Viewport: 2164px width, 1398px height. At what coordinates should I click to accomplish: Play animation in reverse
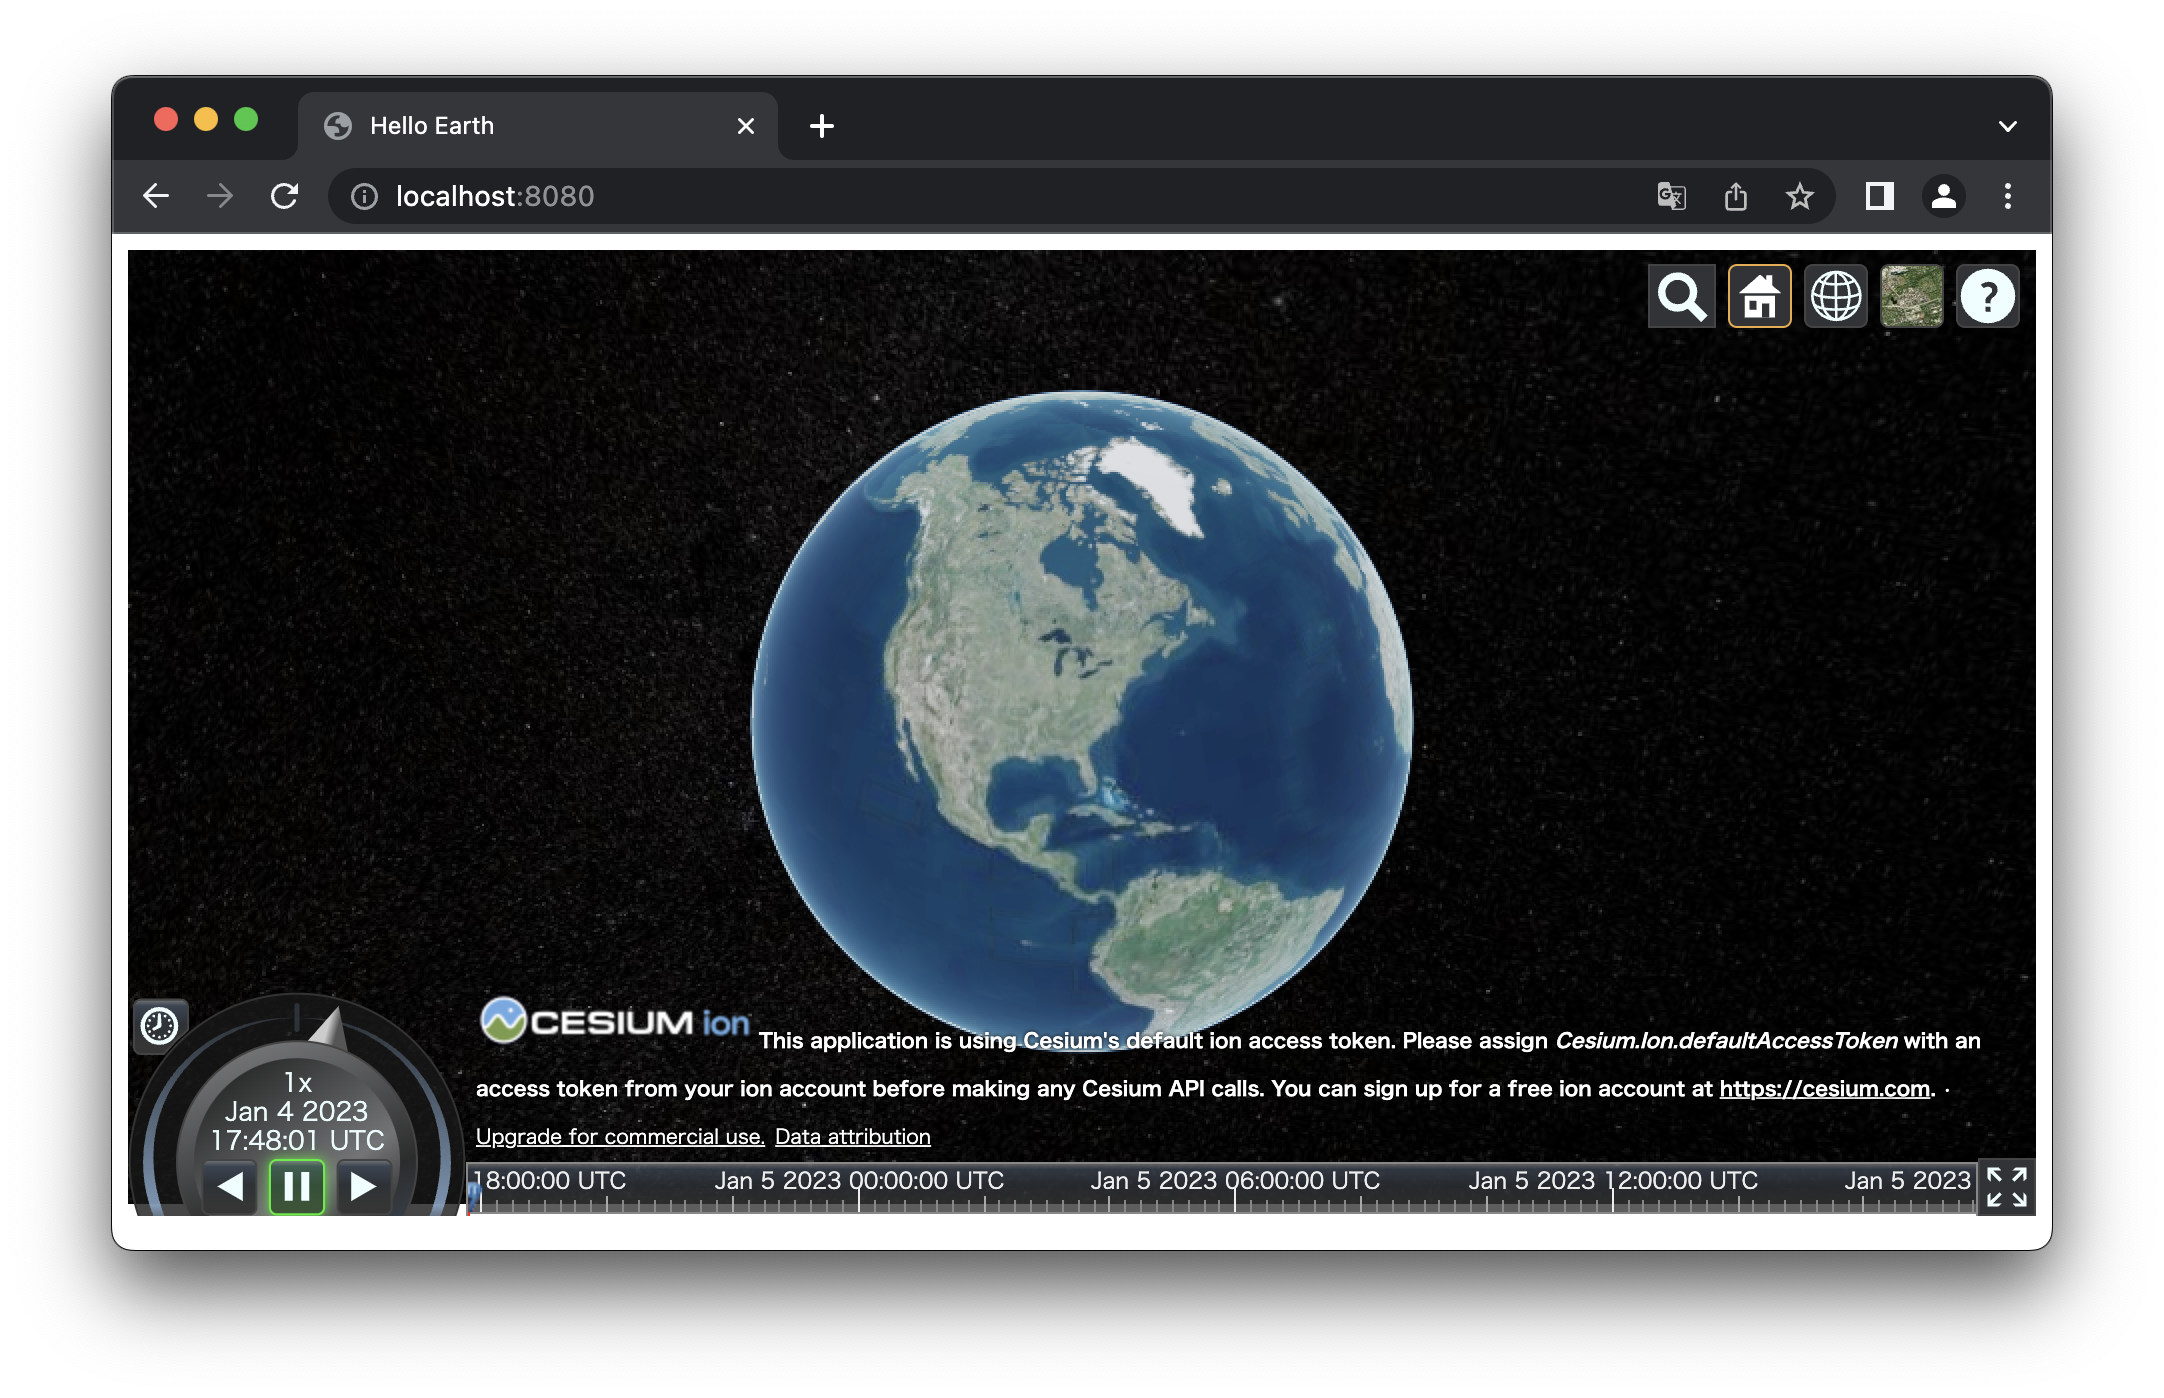[x=231, y=1186]
